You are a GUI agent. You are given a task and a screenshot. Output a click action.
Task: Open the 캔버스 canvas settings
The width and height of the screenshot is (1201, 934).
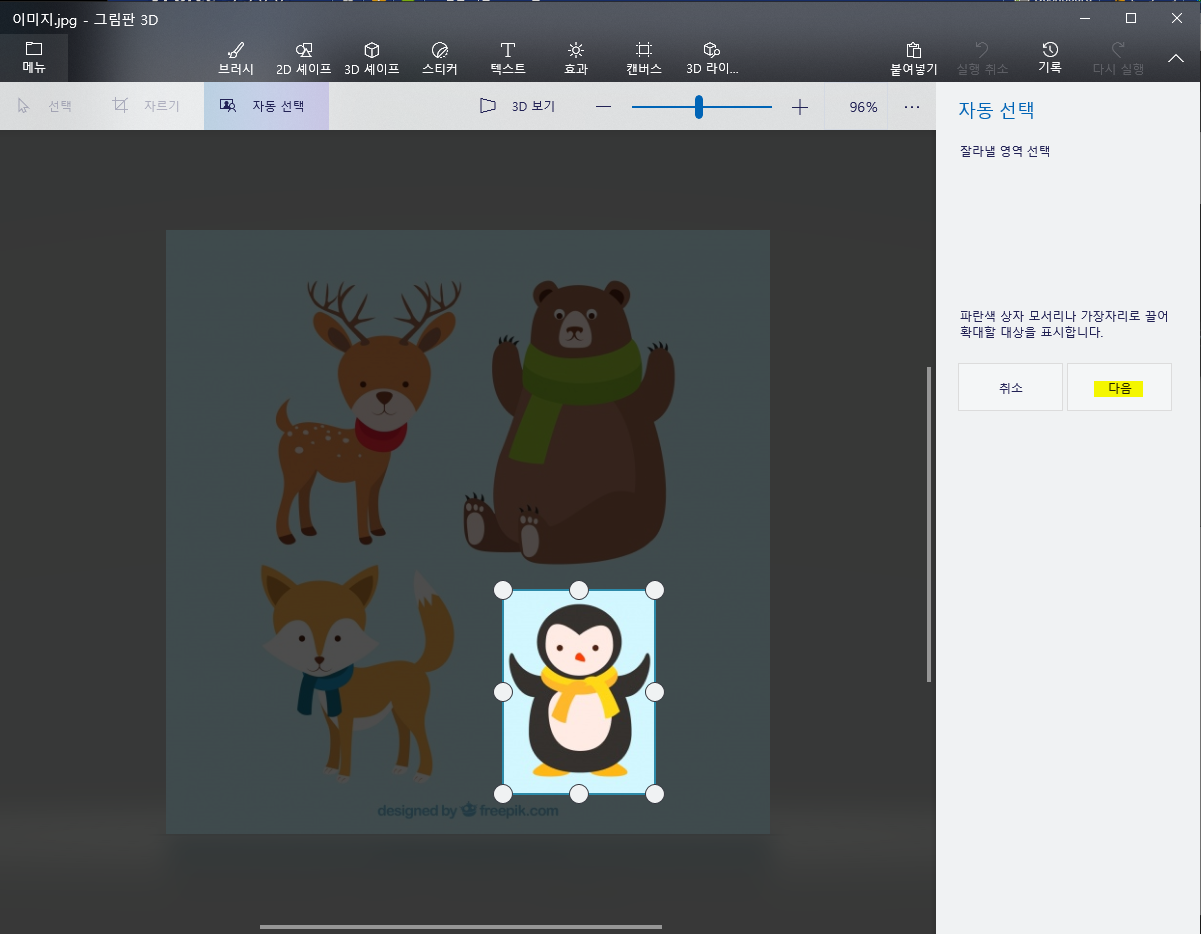(x=644, y=58)
